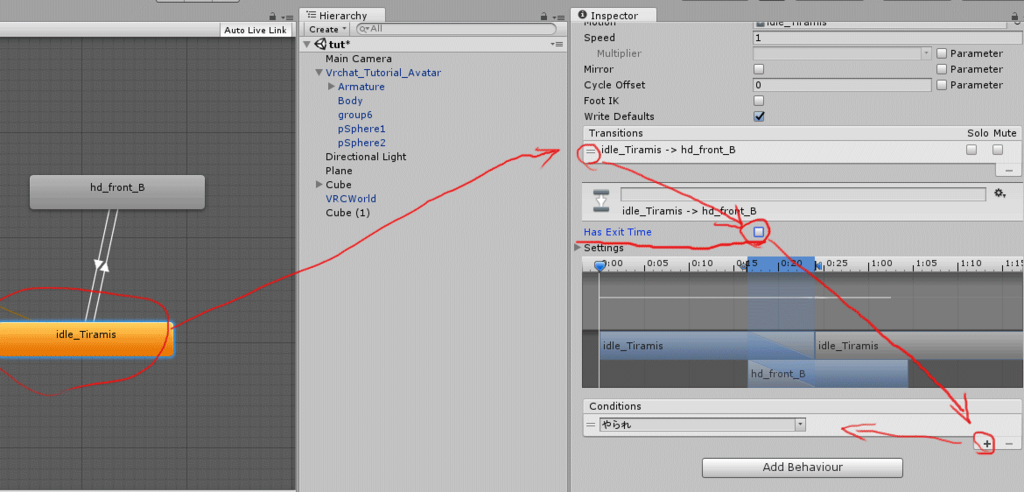Open transition settings gear icon

[x=999, y=193]
